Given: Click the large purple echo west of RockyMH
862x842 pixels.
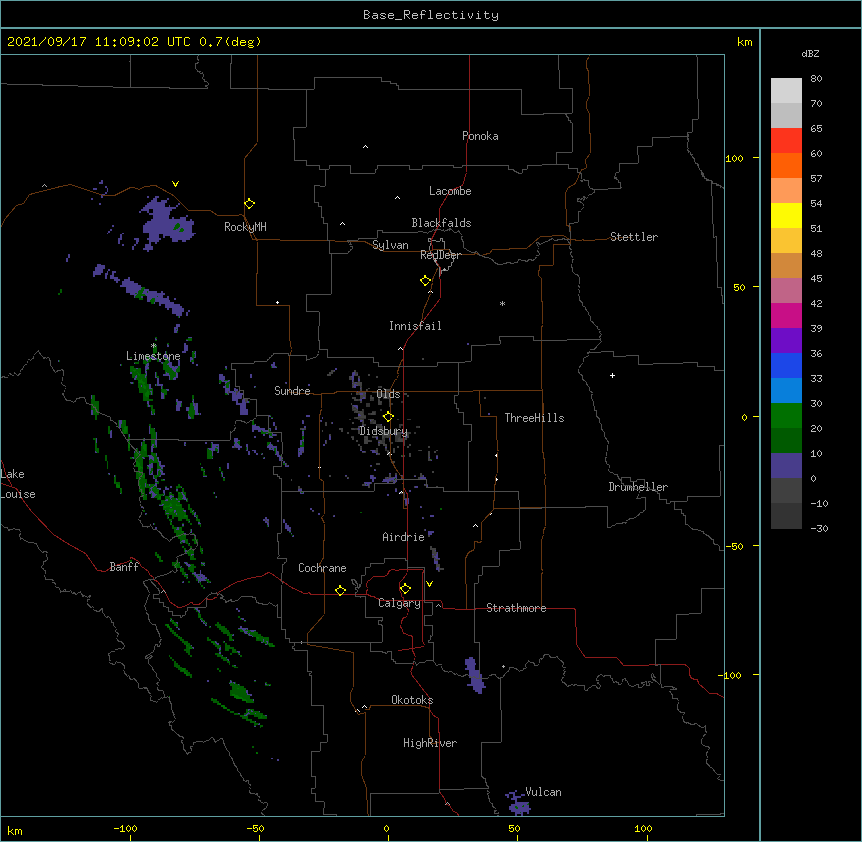Looking at the screenshot, I should click(x=167, y=223).
